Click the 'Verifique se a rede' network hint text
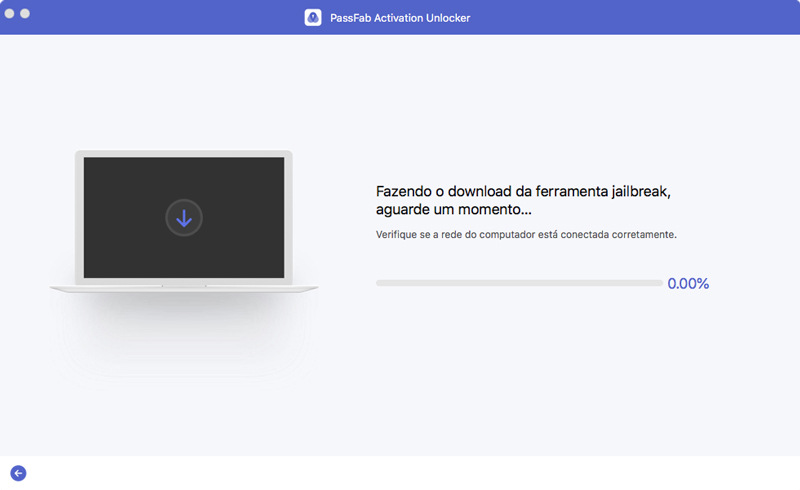 click(526, 235)
